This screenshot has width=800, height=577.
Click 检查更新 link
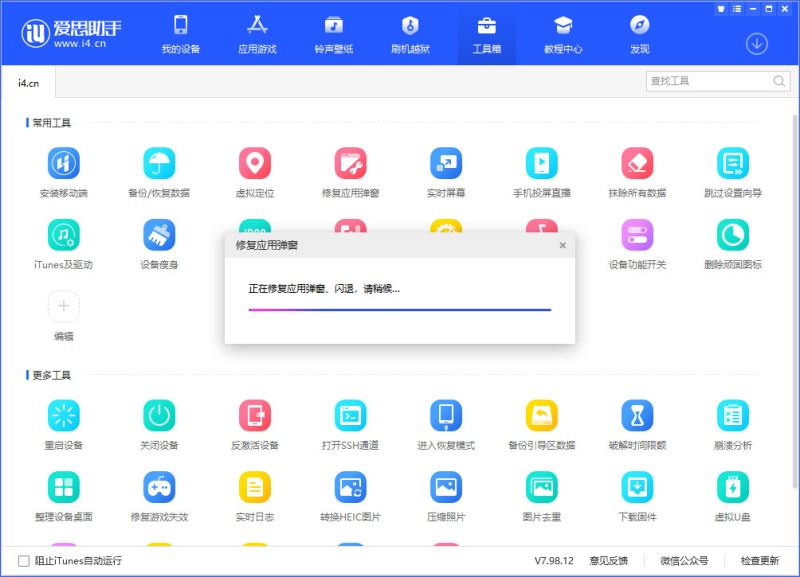[760, 561]
